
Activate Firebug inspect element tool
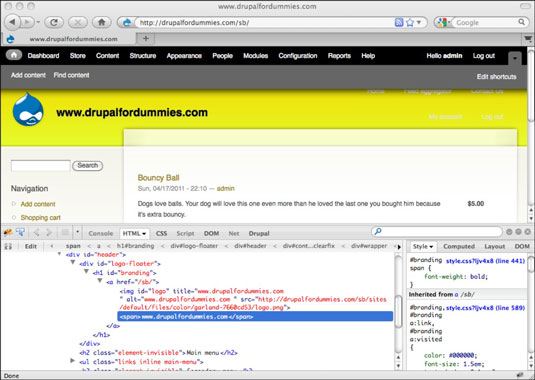pyautogui.click(x=20, y=233)
